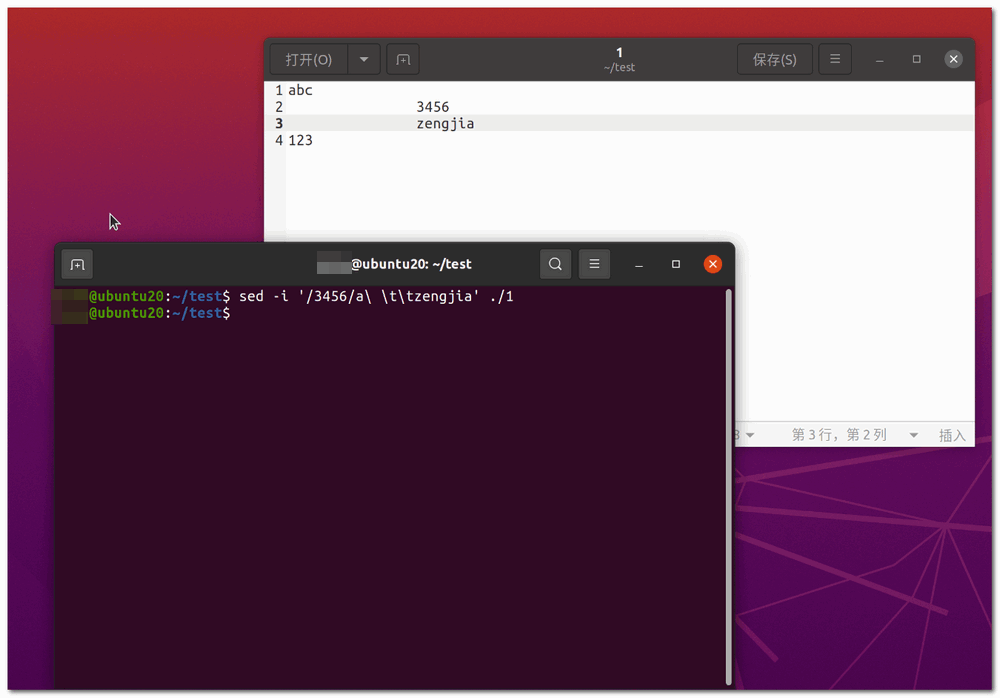This screenshot has width=1000, height=698.
Task: Minimize the gedit editor window
Action: (x=879, y=59)
